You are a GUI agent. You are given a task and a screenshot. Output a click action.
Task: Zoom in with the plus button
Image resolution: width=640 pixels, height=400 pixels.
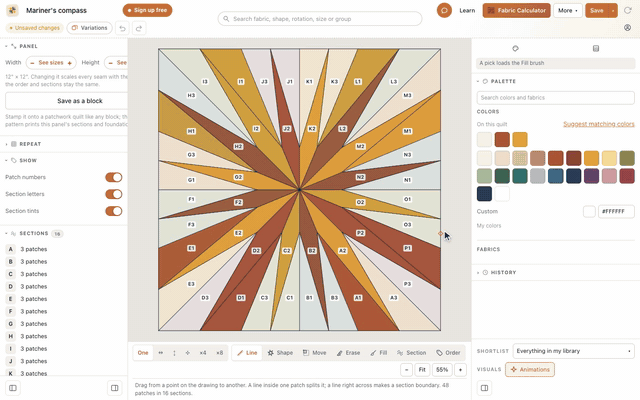click(x=460, y=370)
